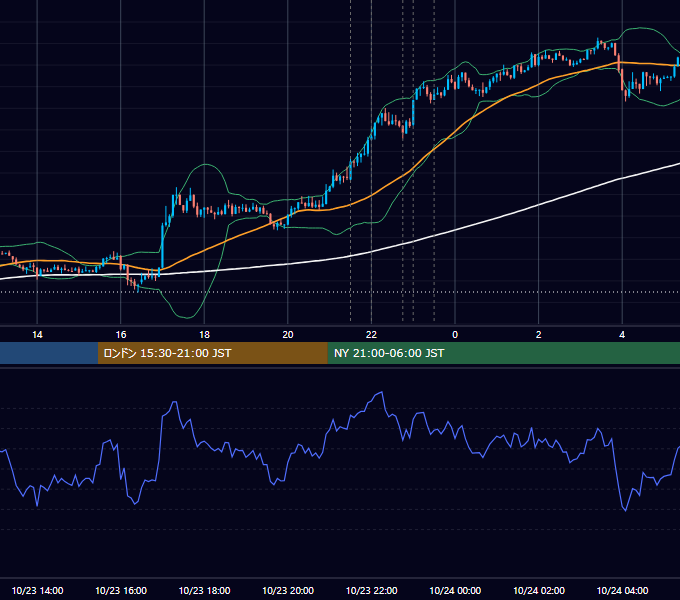This screenshot has height=600, width=680.
Task: Click hour label 14 on chart axis
Action: point(37,335)
